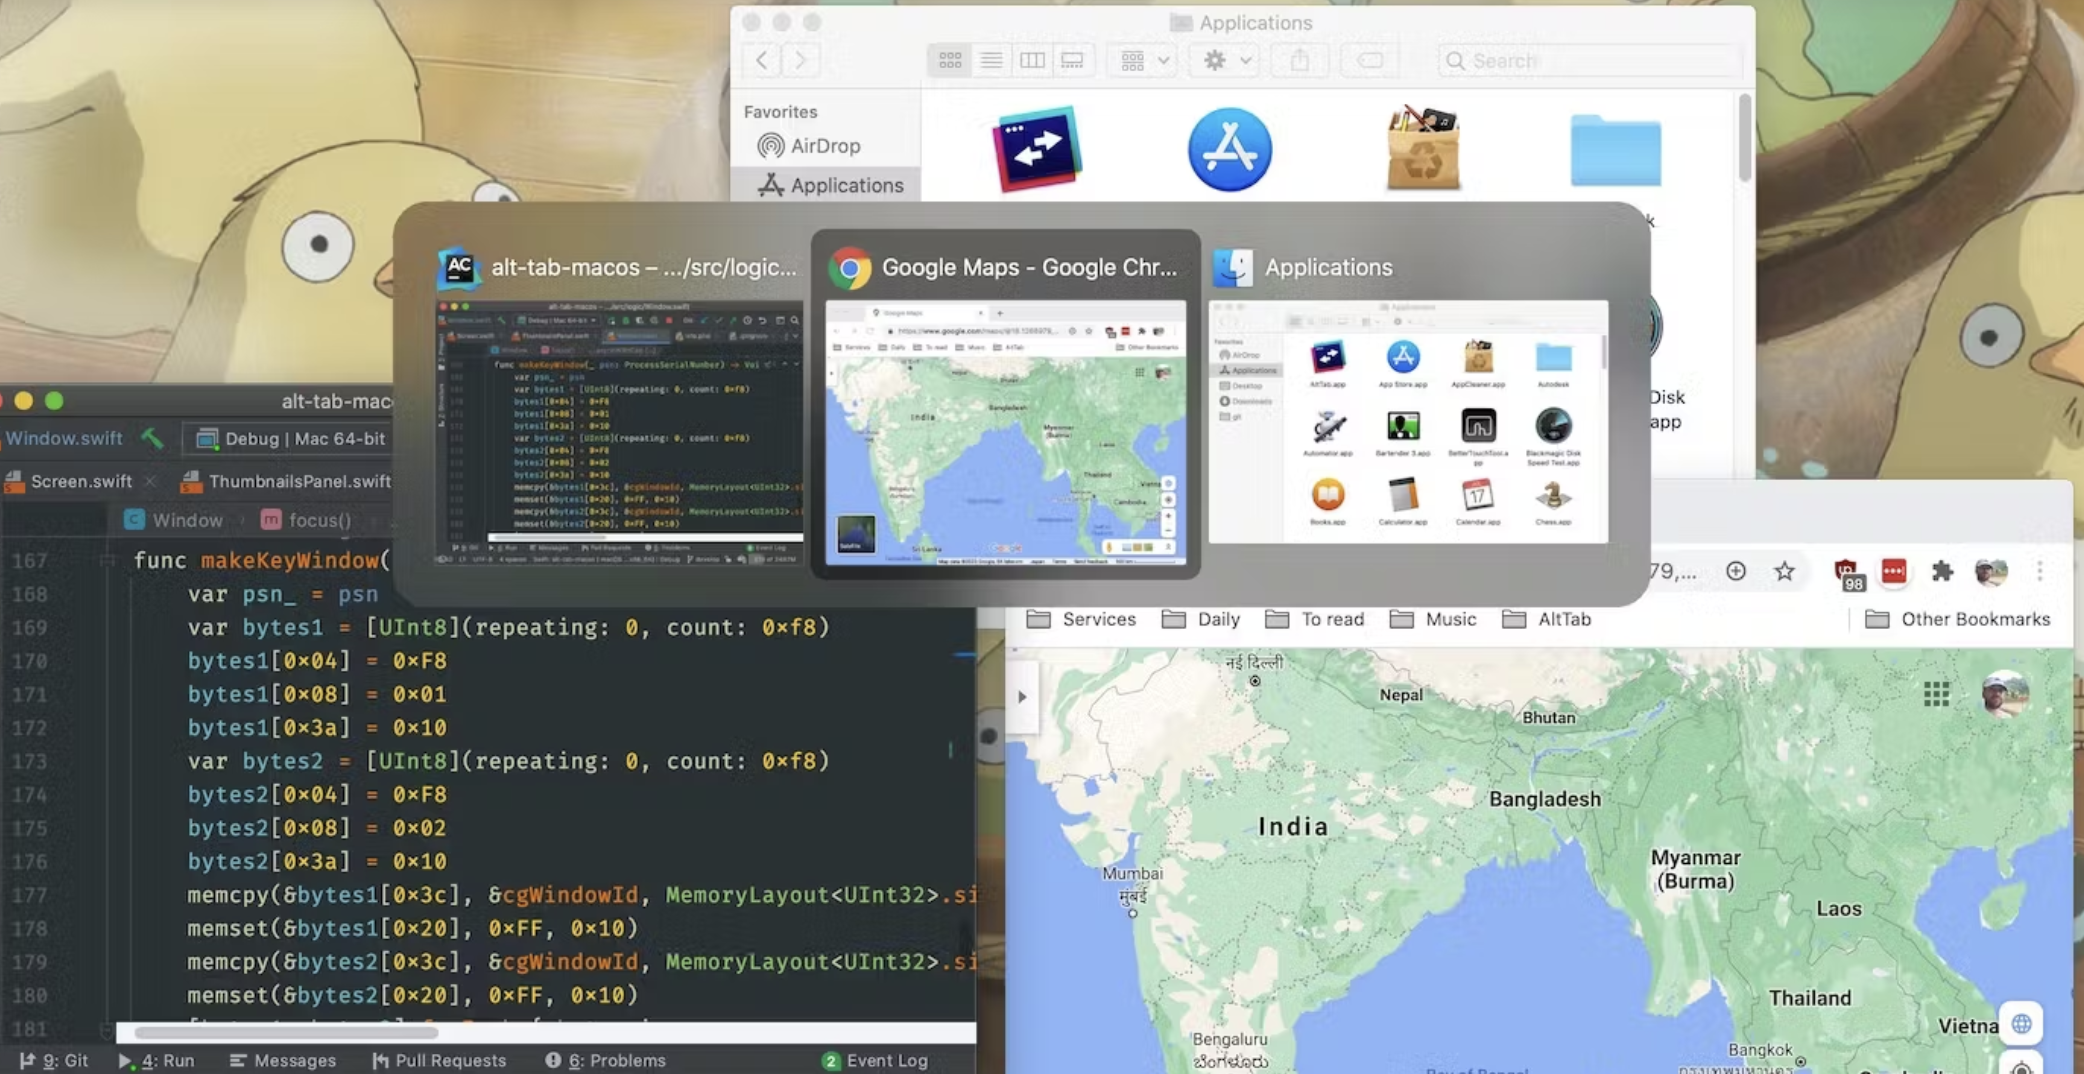
Task: Click the red Chrome extension icon
Action: click(1894, 571)
